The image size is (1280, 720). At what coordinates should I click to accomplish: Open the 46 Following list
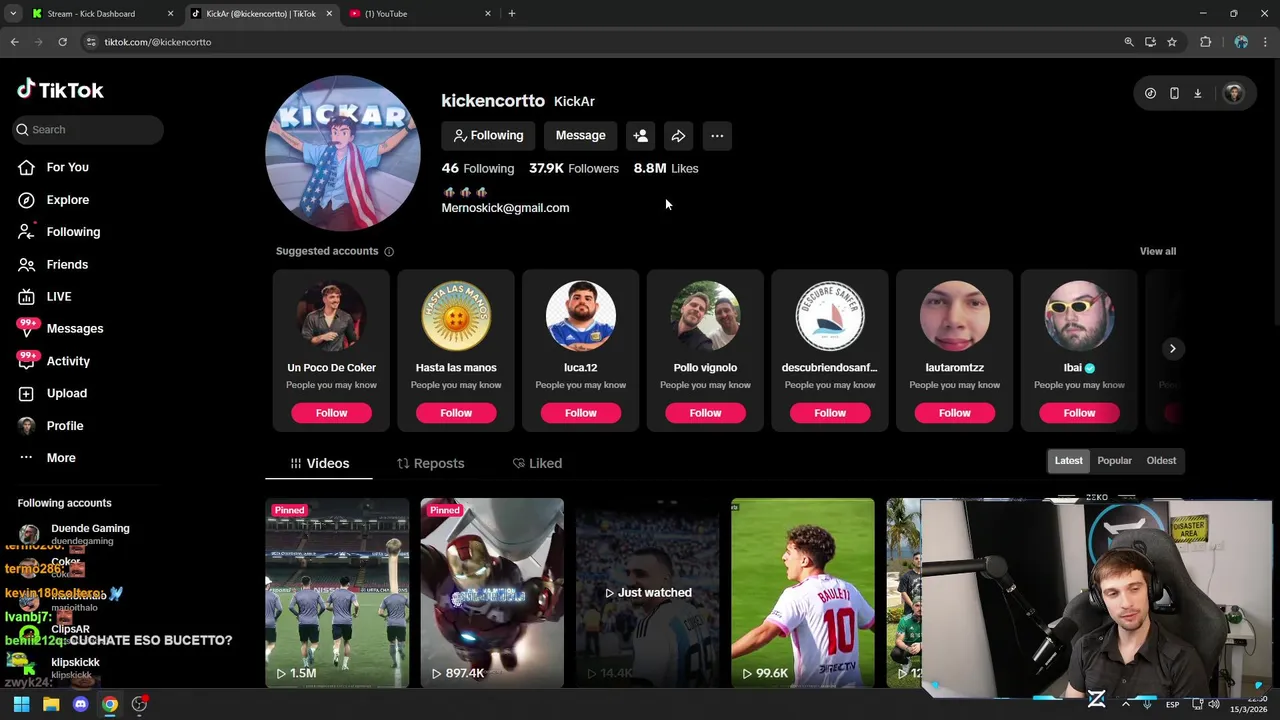[478, 168]
